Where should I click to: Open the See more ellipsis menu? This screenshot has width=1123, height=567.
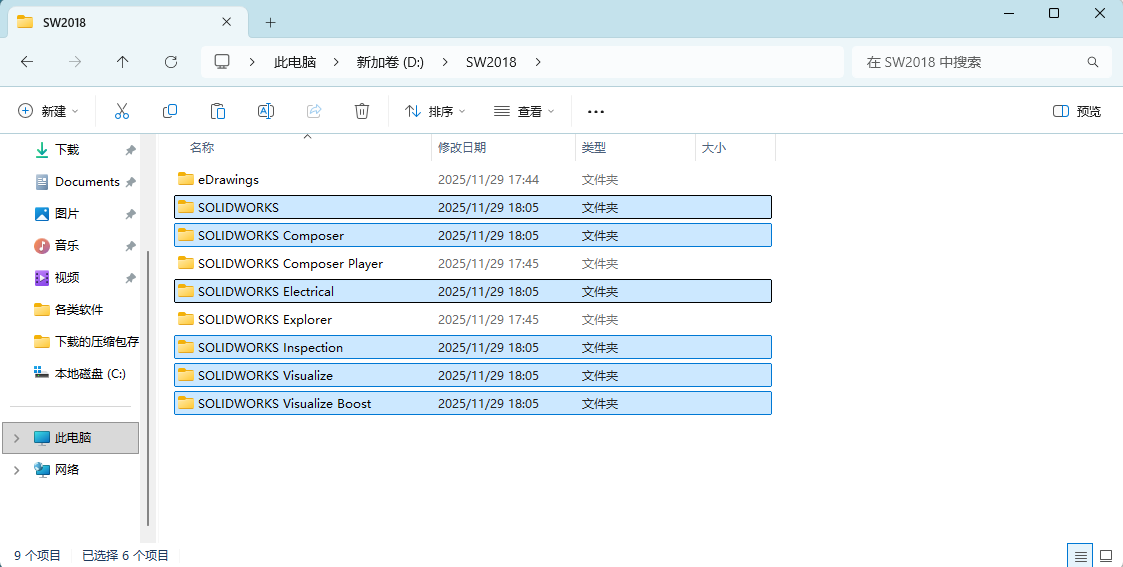(596, 112)
